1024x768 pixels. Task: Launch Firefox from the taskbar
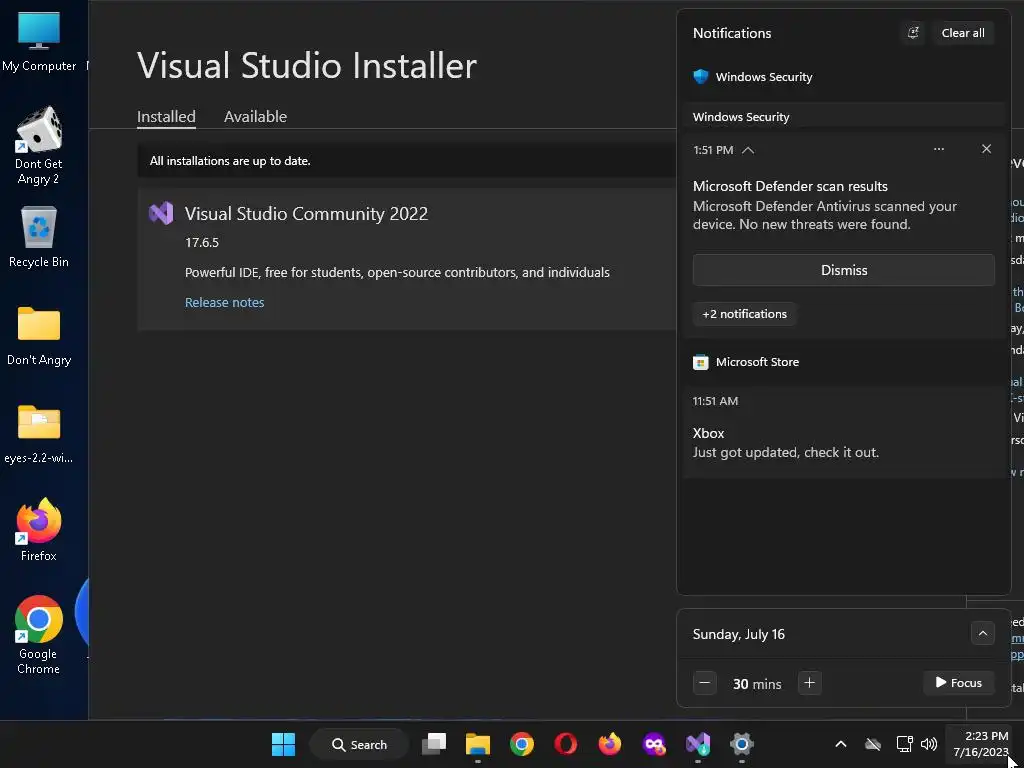coord(610,744)
